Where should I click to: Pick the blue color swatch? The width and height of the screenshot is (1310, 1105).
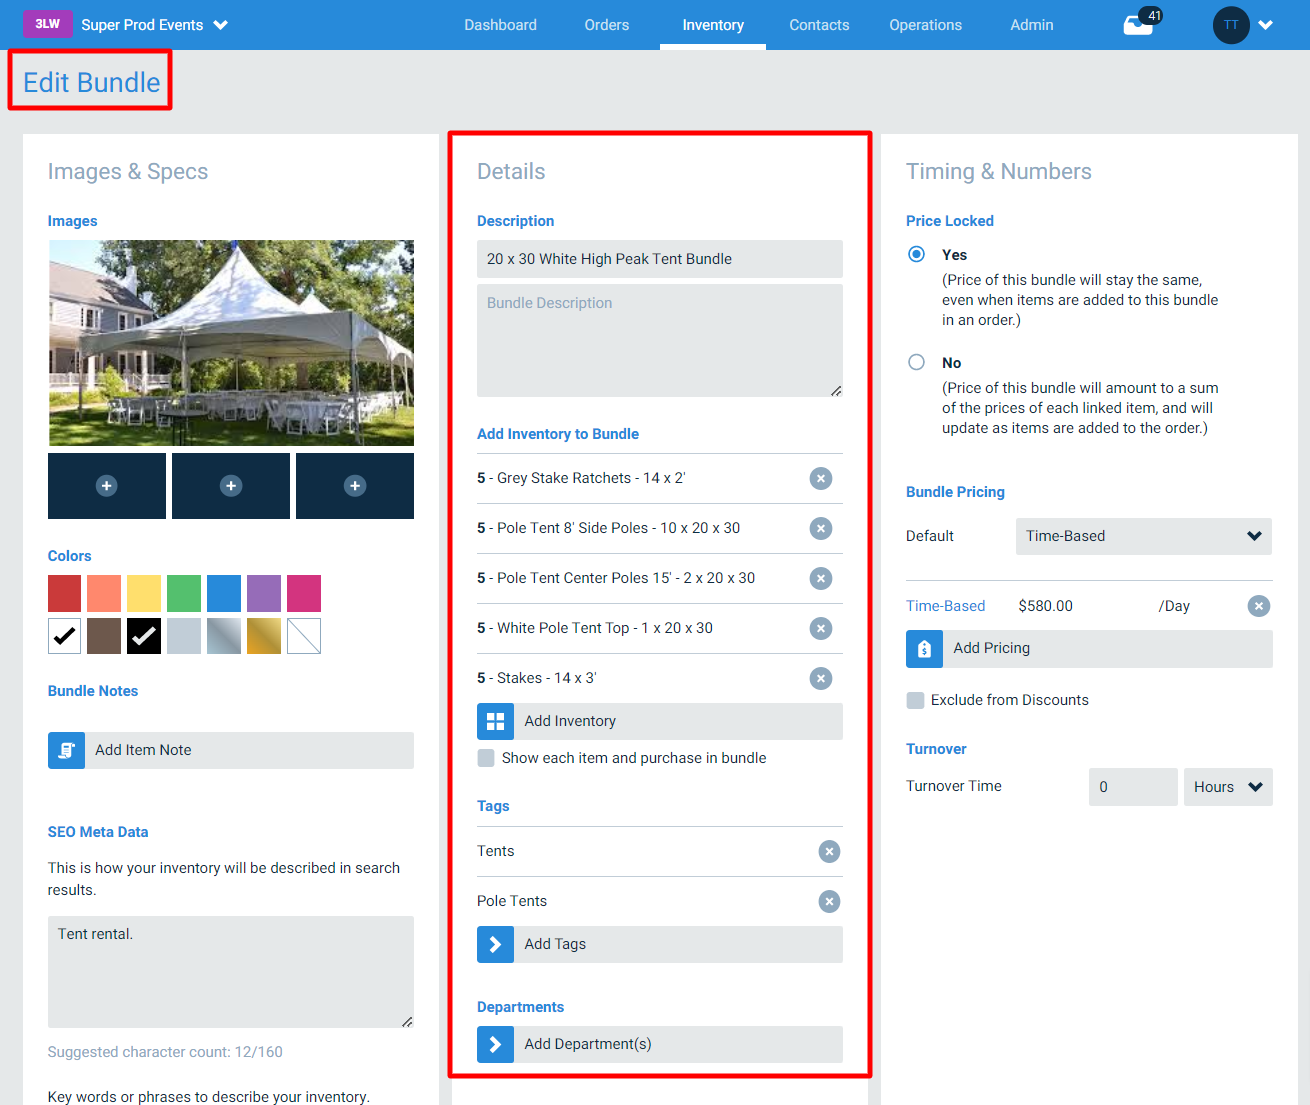coord(224,593)
